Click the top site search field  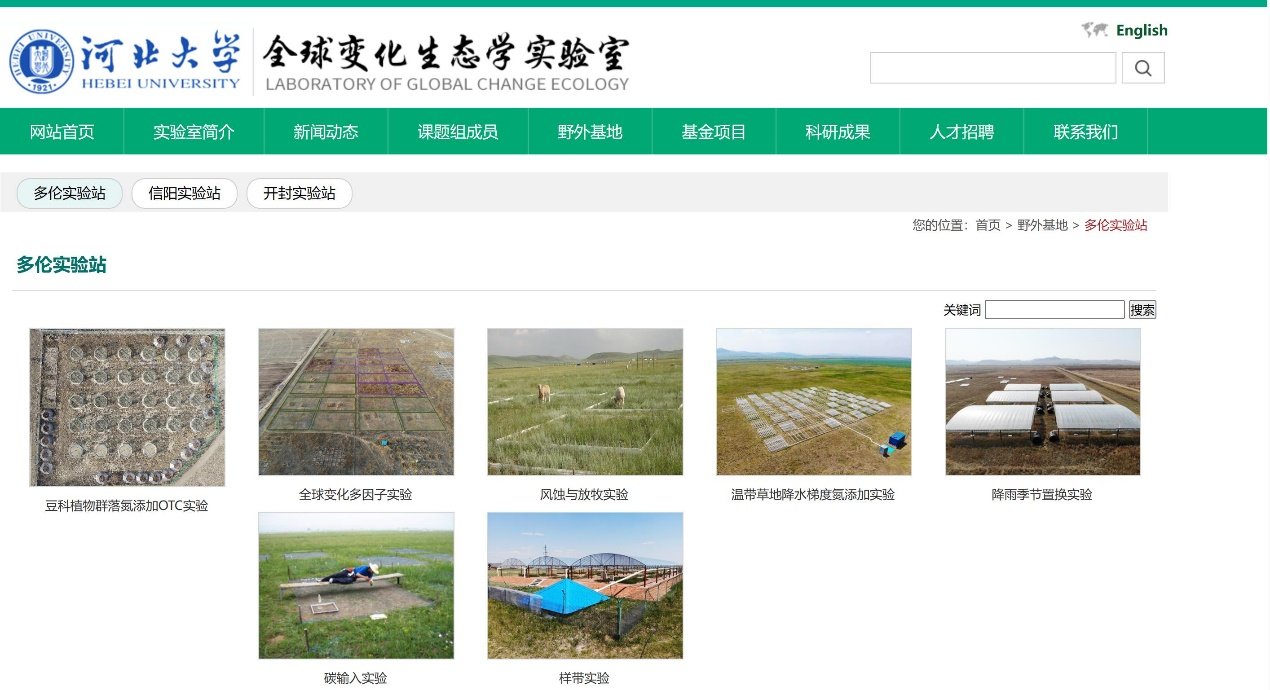coord(992,68)
